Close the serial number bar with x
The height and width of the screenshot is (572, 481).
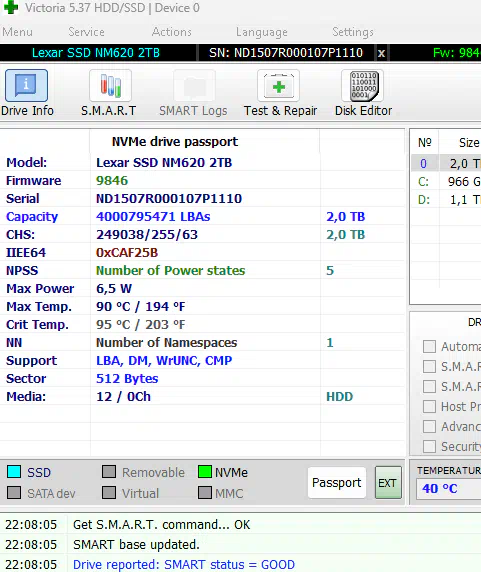click(381, 53)
